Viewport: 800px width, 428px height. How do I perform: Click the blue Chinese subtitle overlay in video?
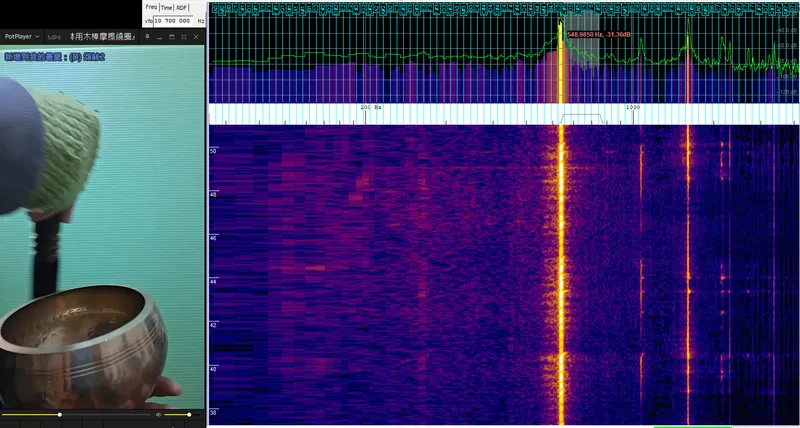[x=55, y=57]
